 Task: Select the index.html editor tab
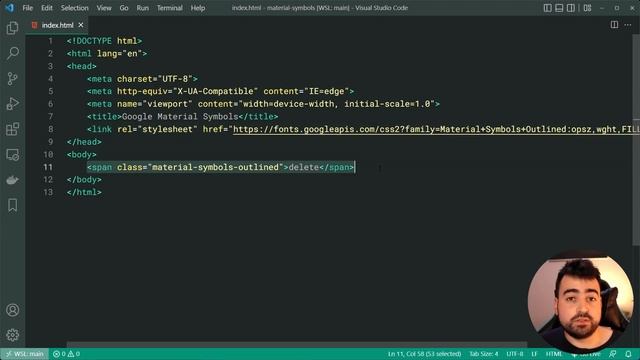[x=57, y=25]
